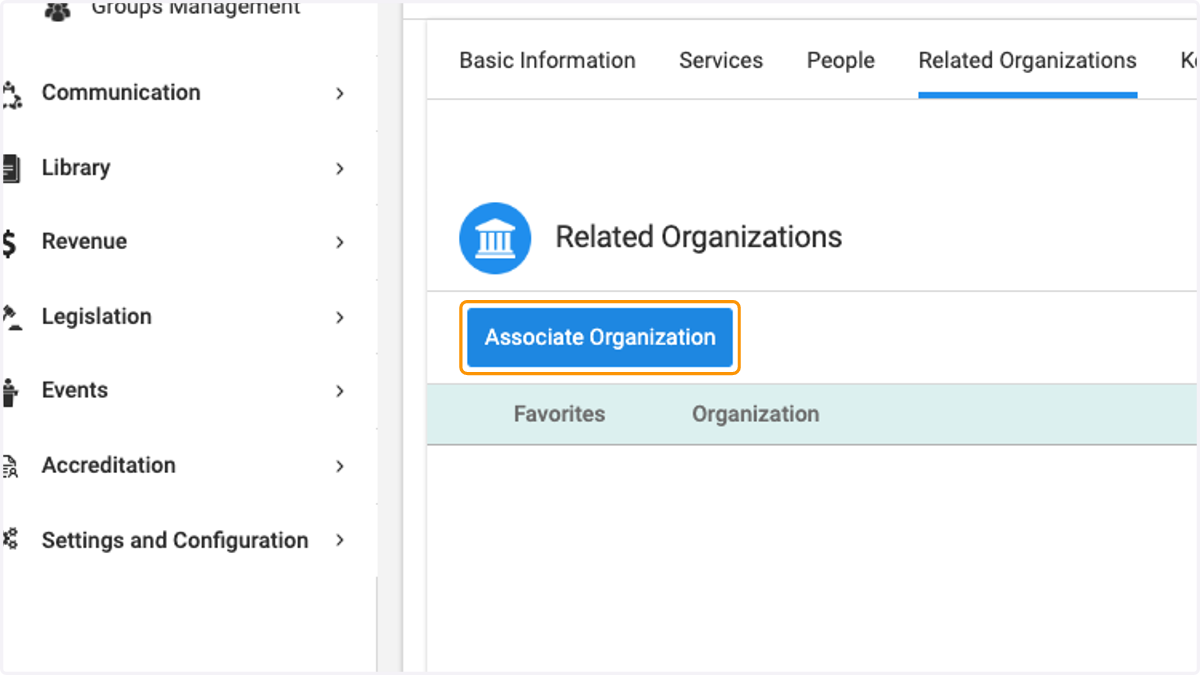The image size is (1200, 675).
Task: Click the Related Organizations heading text
Action: tap(699, 237)
